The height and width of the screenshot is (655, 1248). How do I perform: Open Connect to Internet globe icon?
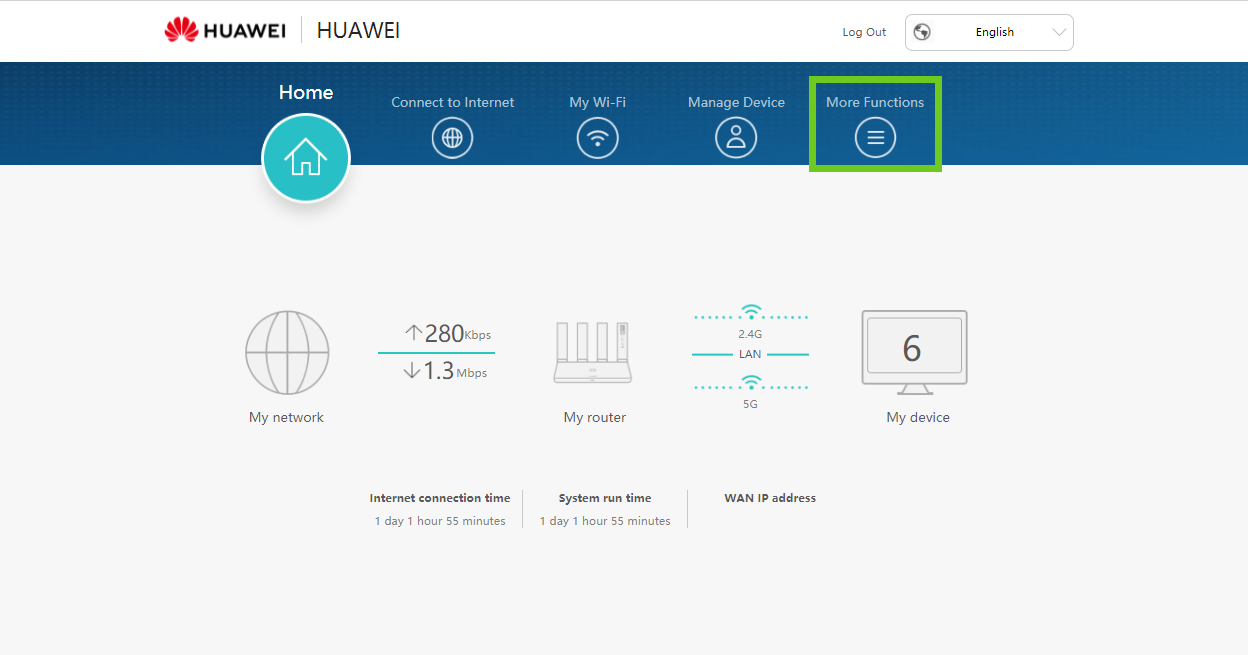coord(452,138)
